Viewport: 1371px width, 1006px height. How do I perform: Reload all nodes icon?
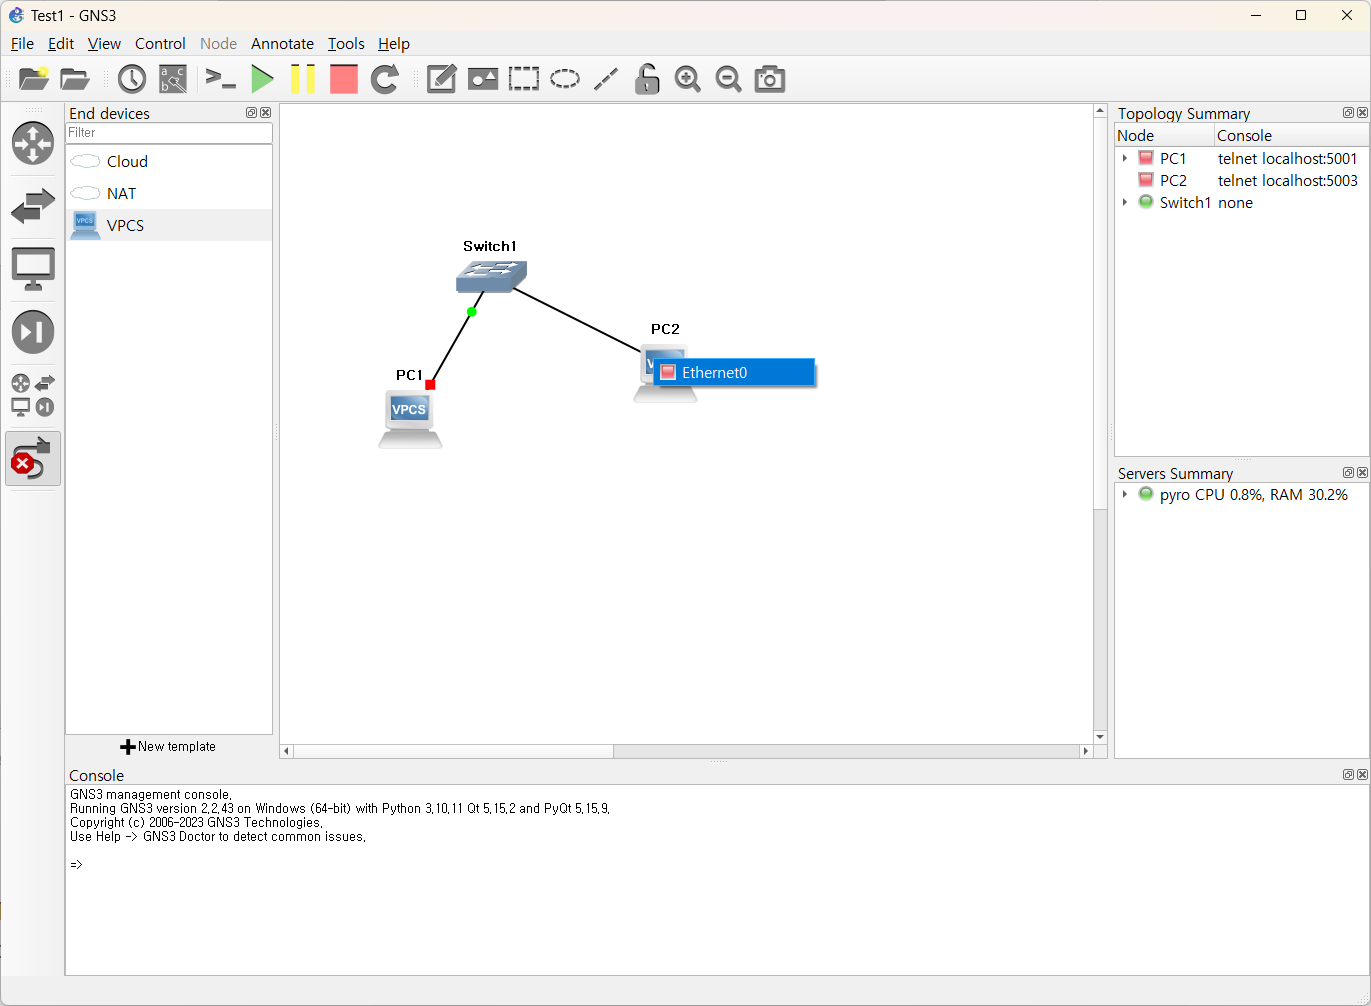(x=385, y=79)
